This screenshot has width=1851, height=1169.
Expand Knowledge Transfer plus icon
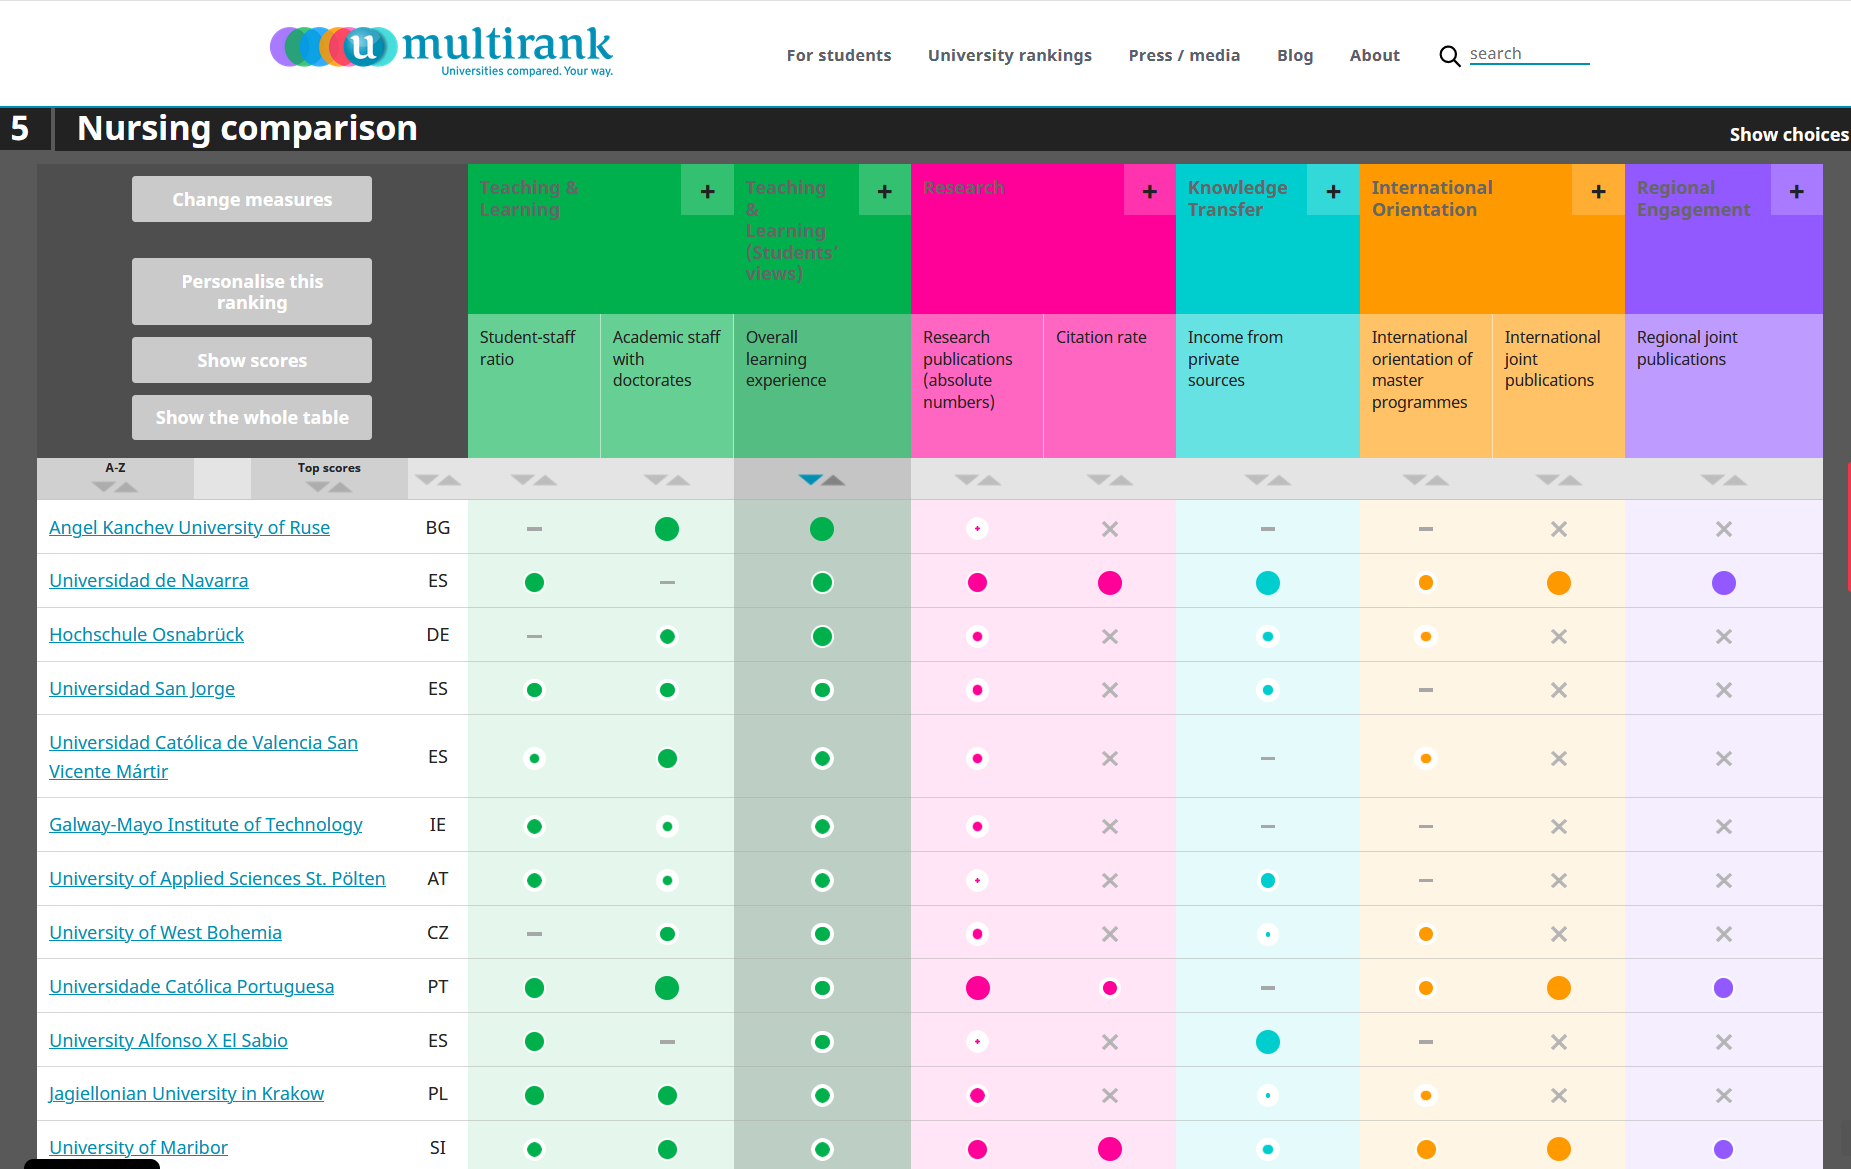1333,191
